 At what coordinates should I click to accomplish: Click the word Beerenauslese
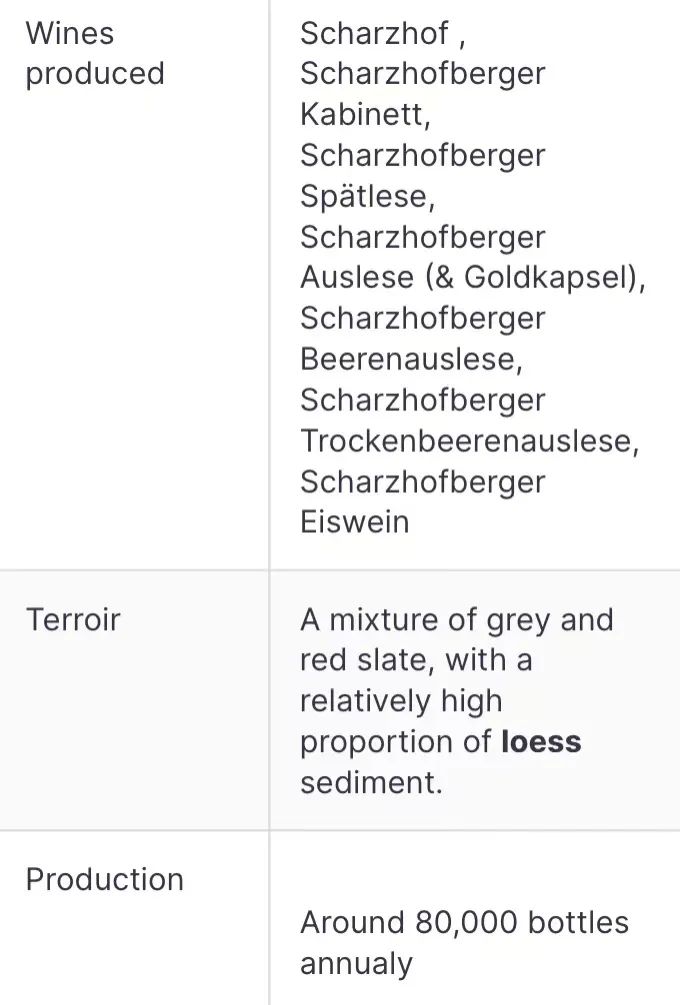click(x=410, y=358)
